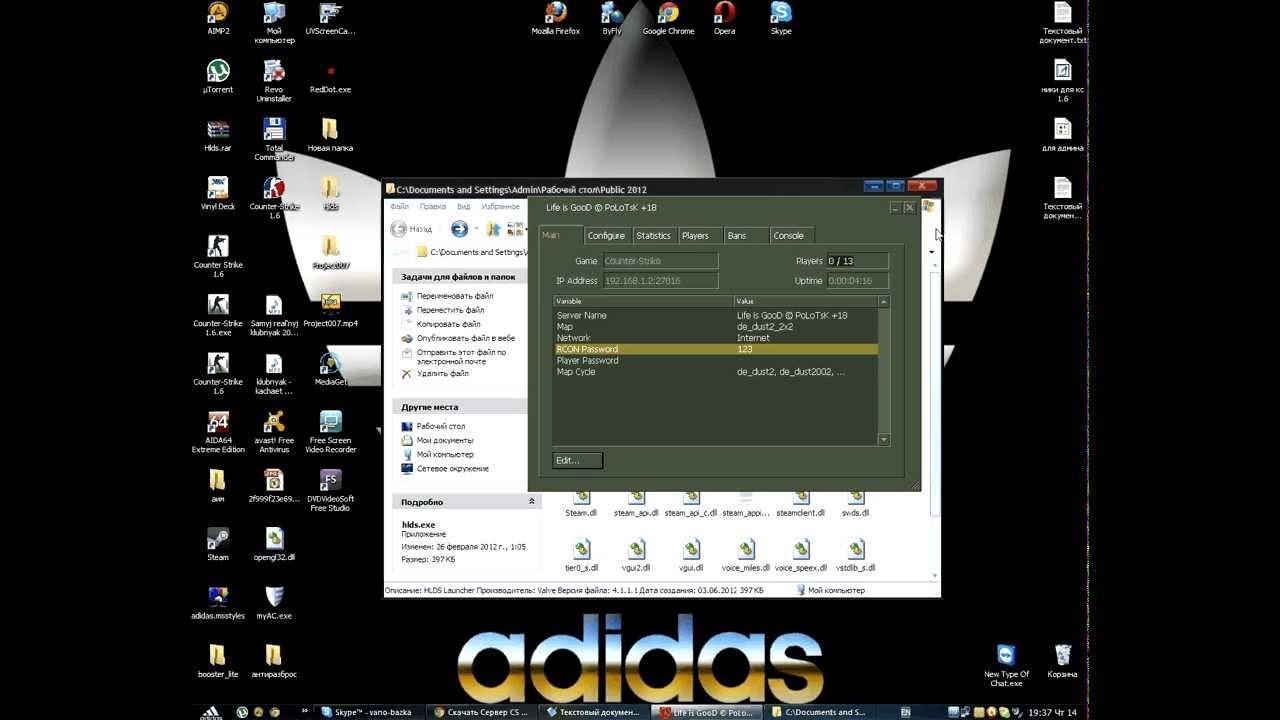This screenshot has width=1280, height=720.
Task: Click the variable list scroll-up arrow
Action: 883,301
